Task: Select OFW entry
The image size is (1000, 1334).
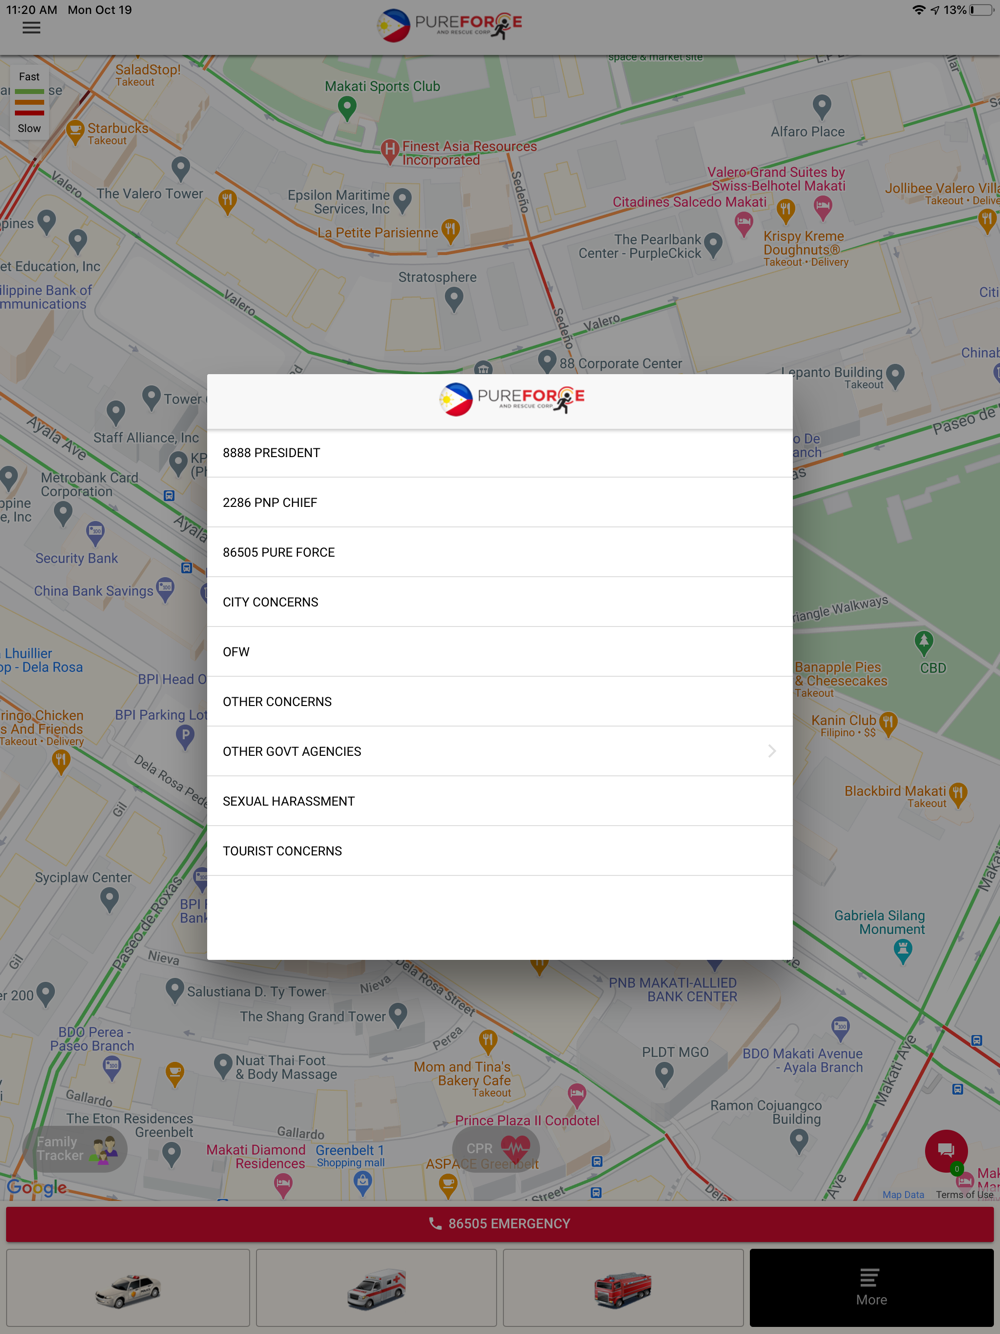Action: 500,652
